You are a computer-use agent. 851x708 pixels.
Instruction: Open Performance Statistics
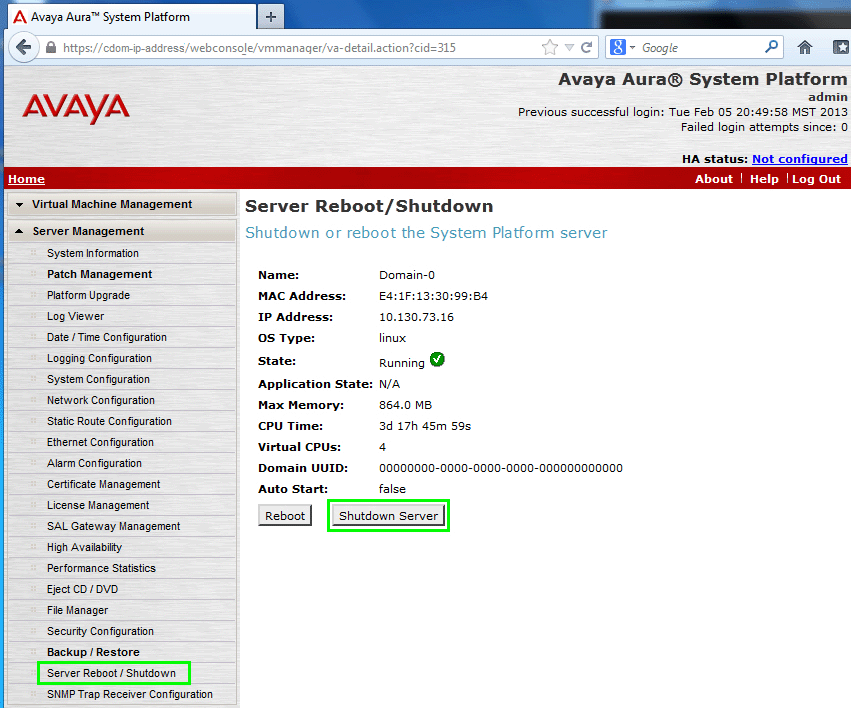point(101,569)
